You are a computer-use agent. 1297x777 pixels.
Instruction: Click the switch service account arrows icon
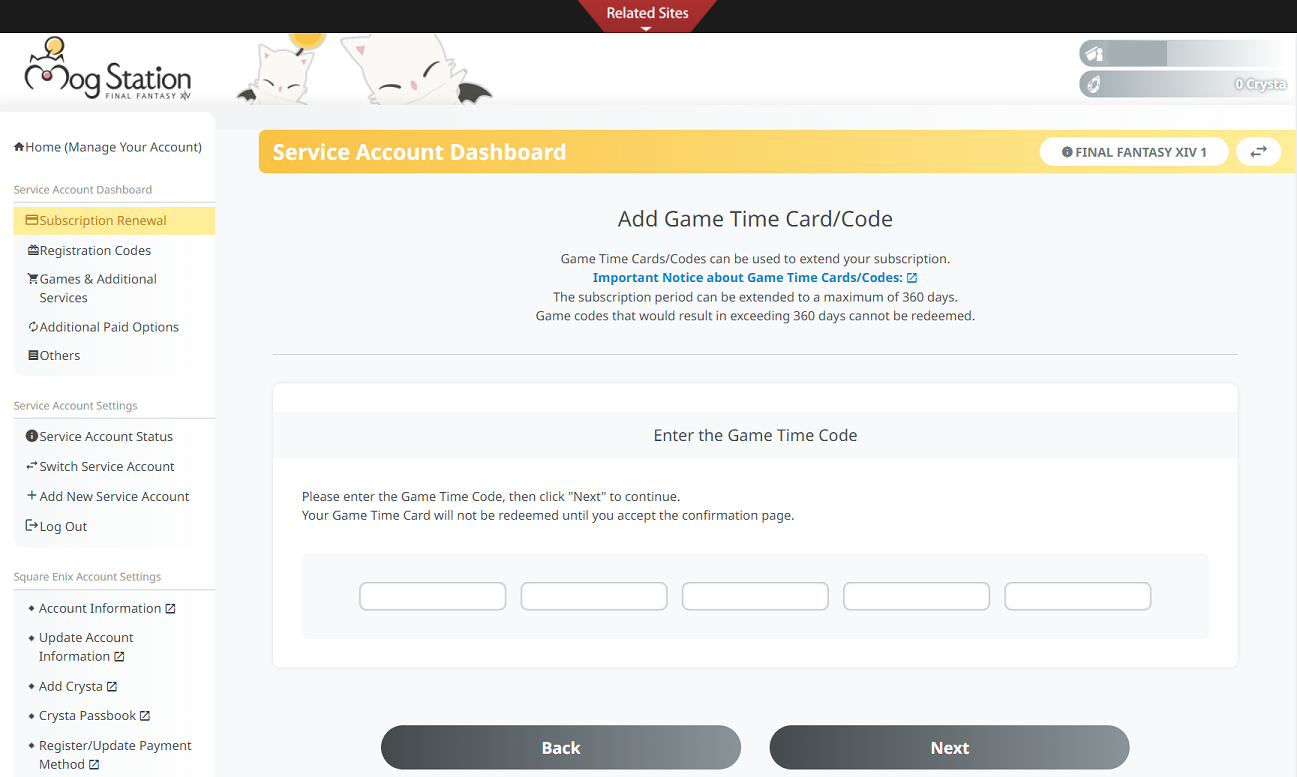point(1258,152)
